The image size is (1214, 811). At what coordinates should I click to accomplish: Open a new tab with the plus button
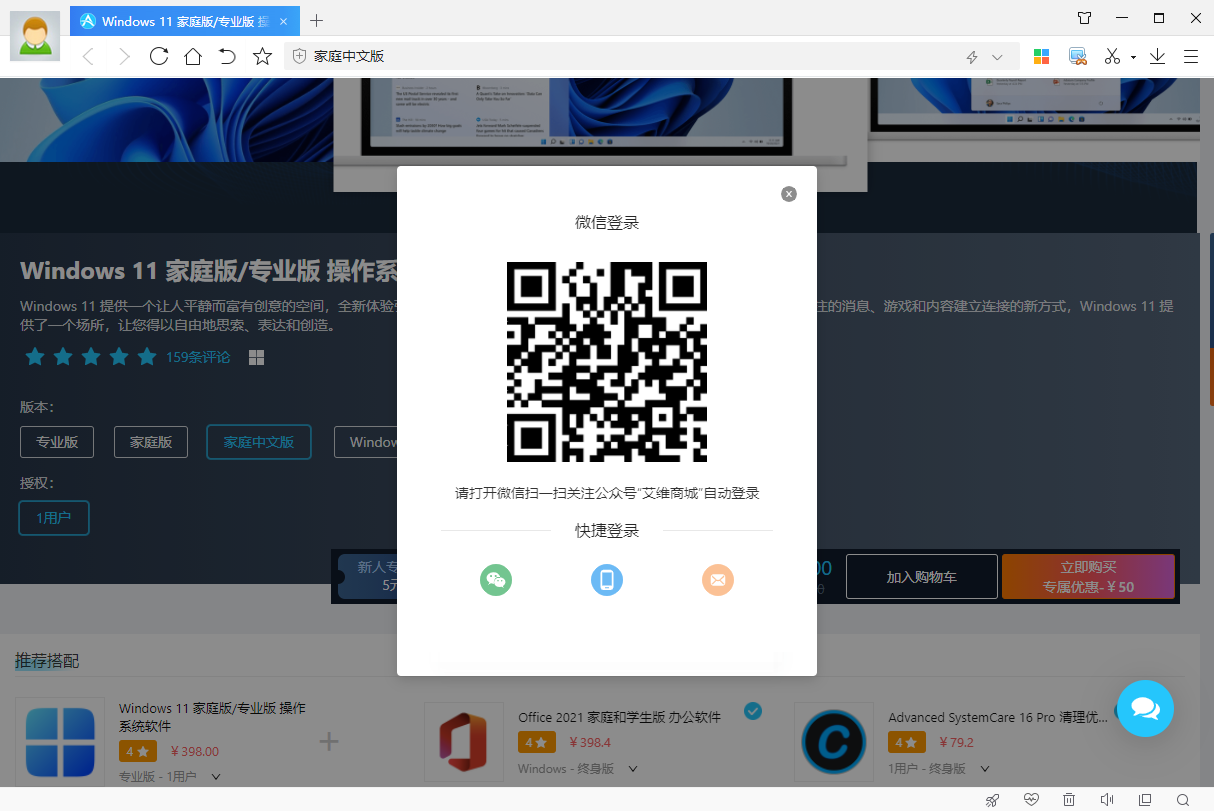coord(317,20)
